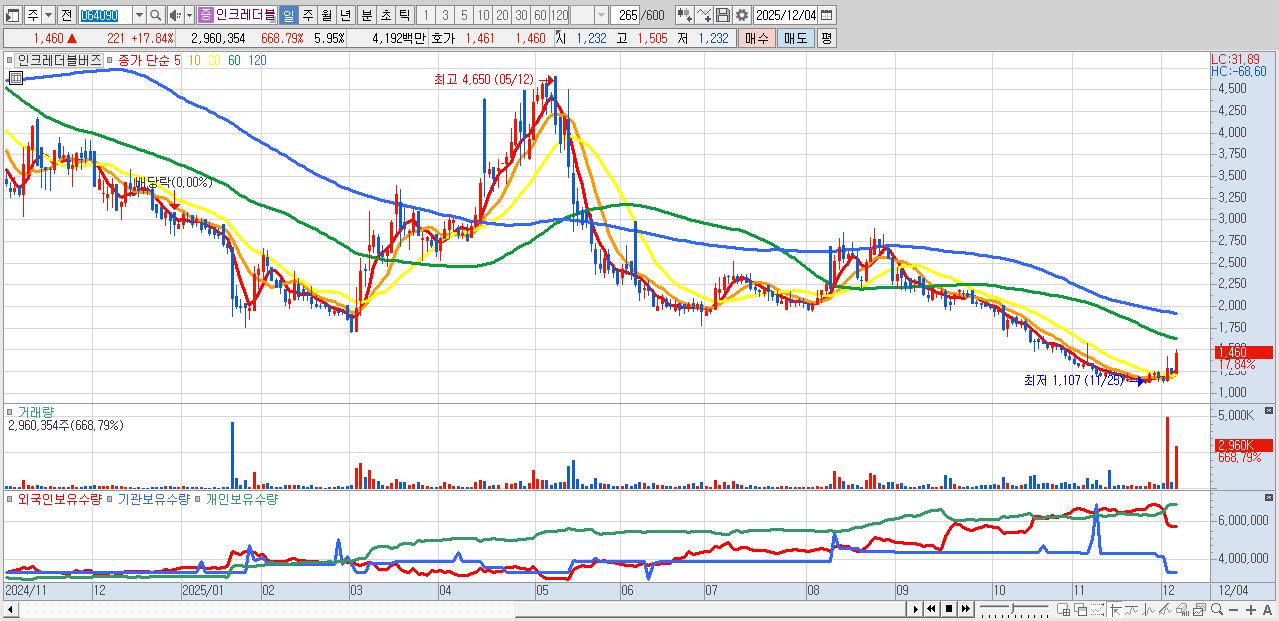Toggle the crosshair cursor icon in bottom bar
This screenshot has width=1279, height=621.
coord(1115,610)
